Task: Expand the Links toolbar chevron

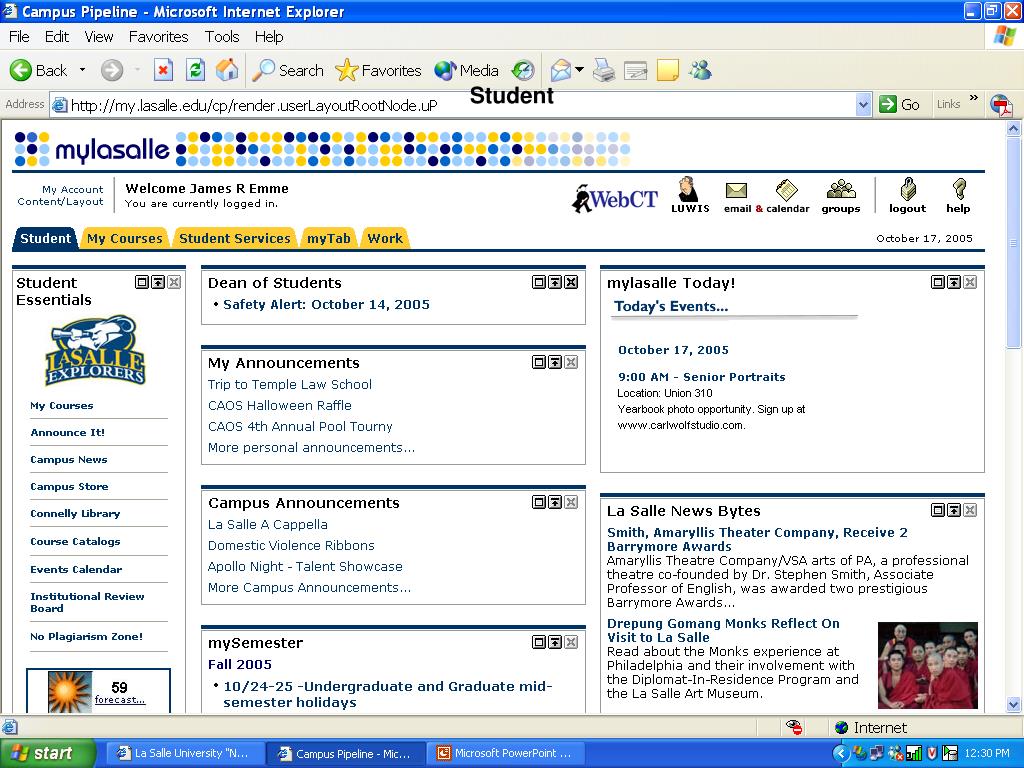Action: click(974, 98)
